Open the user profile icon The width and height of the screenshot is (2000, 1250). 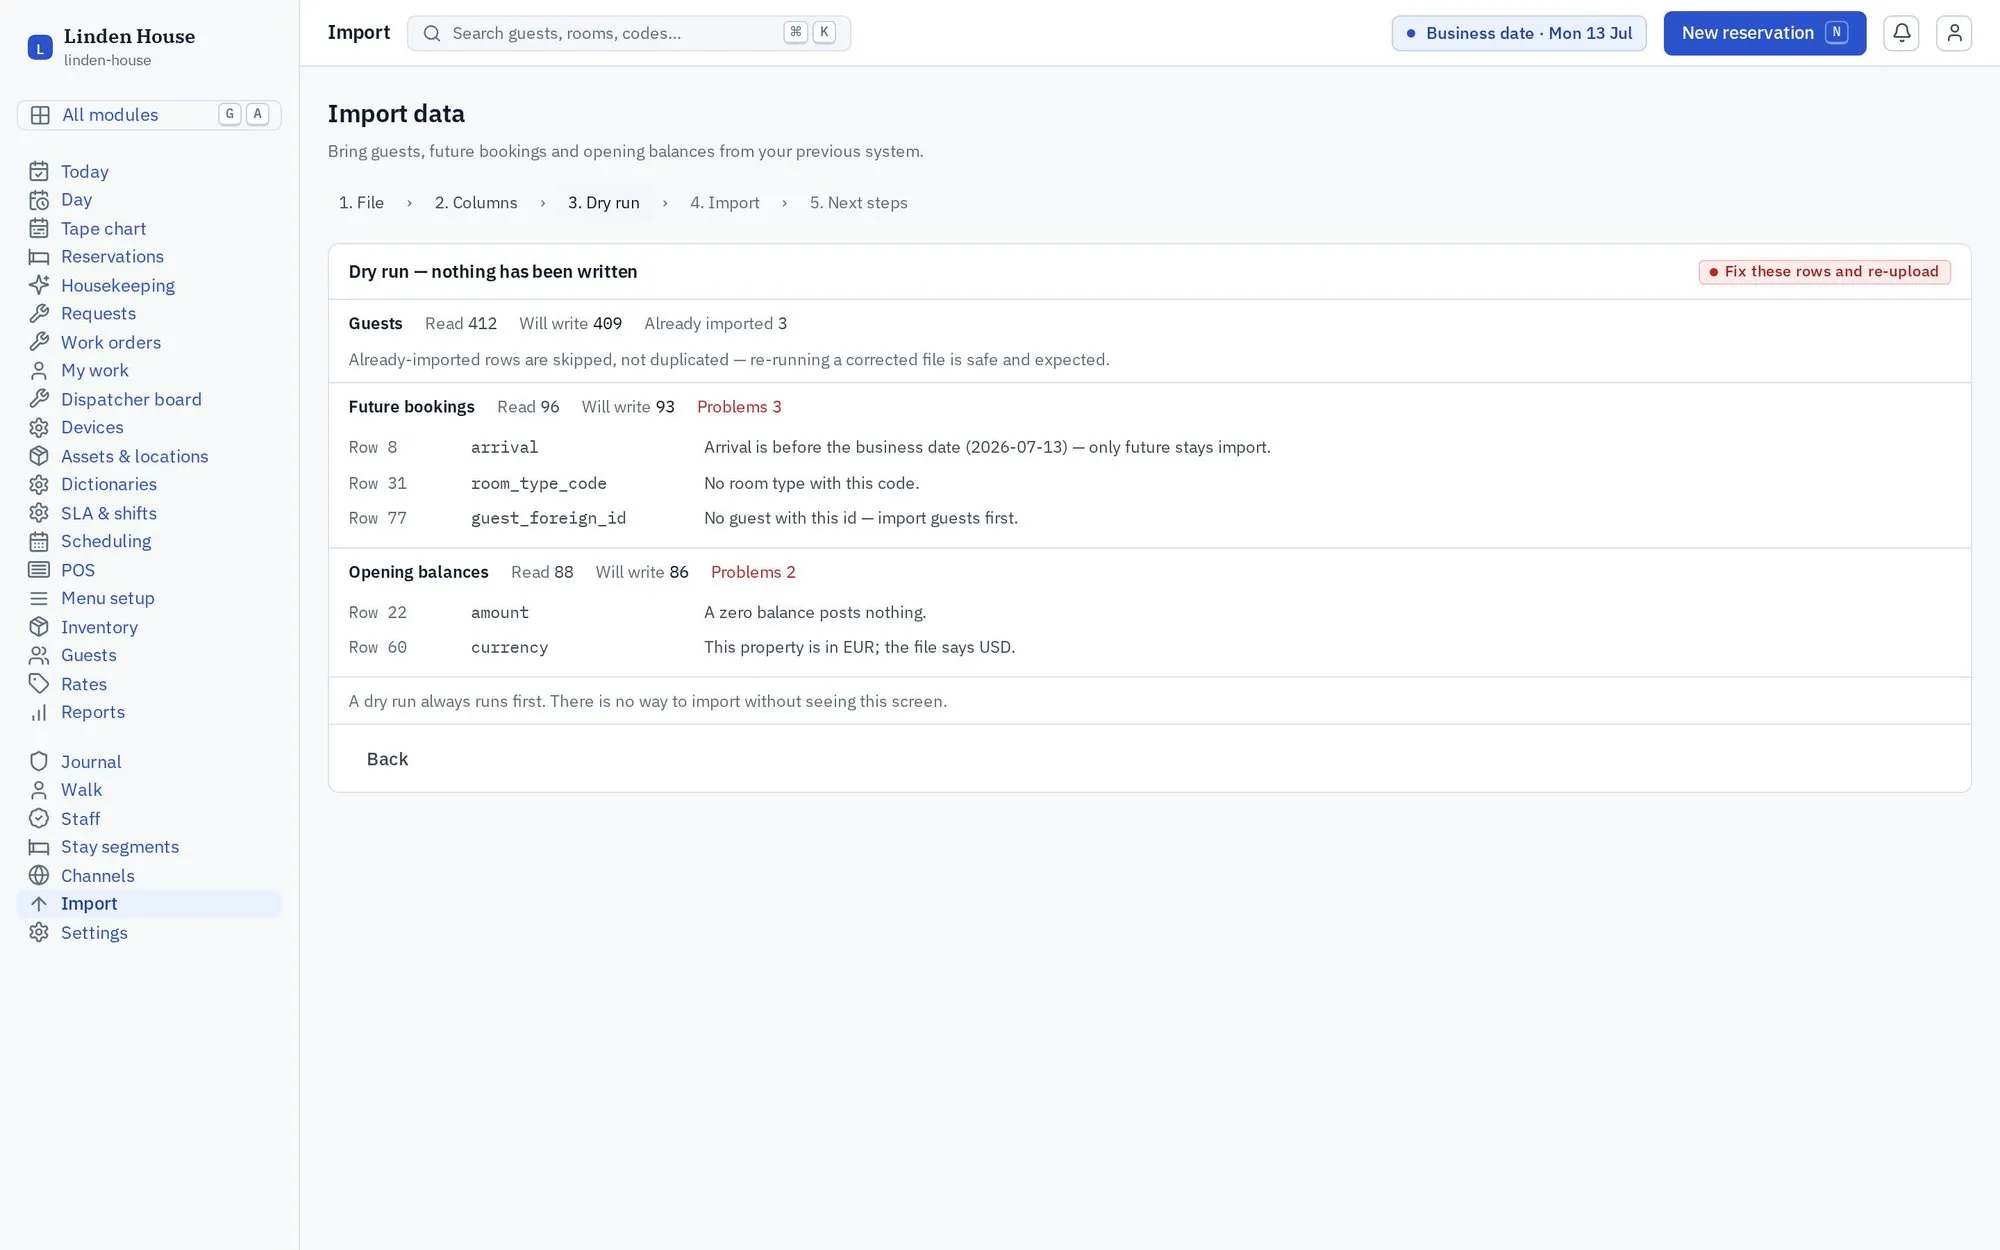[x=1953, y=33]
